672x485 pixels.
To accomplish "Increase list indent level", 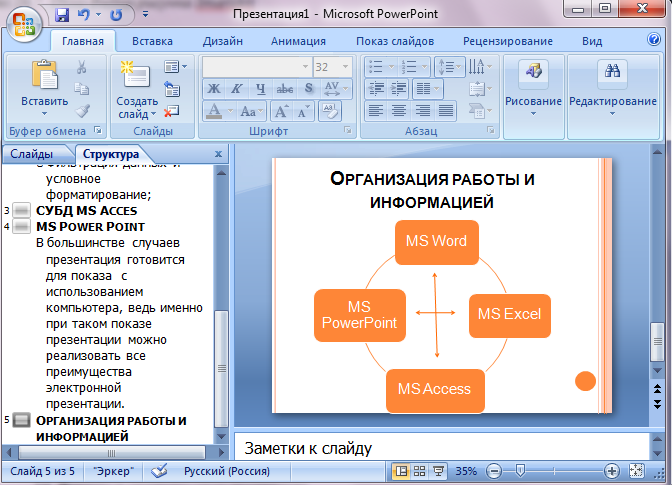I will click(x=399, y=89).
